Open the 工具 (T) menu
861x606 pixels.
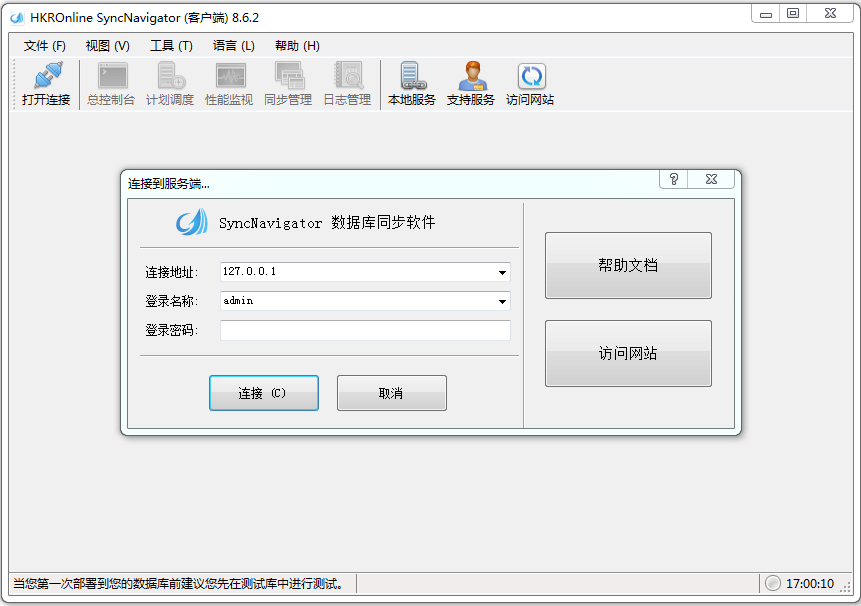click(x=171, y=46)
